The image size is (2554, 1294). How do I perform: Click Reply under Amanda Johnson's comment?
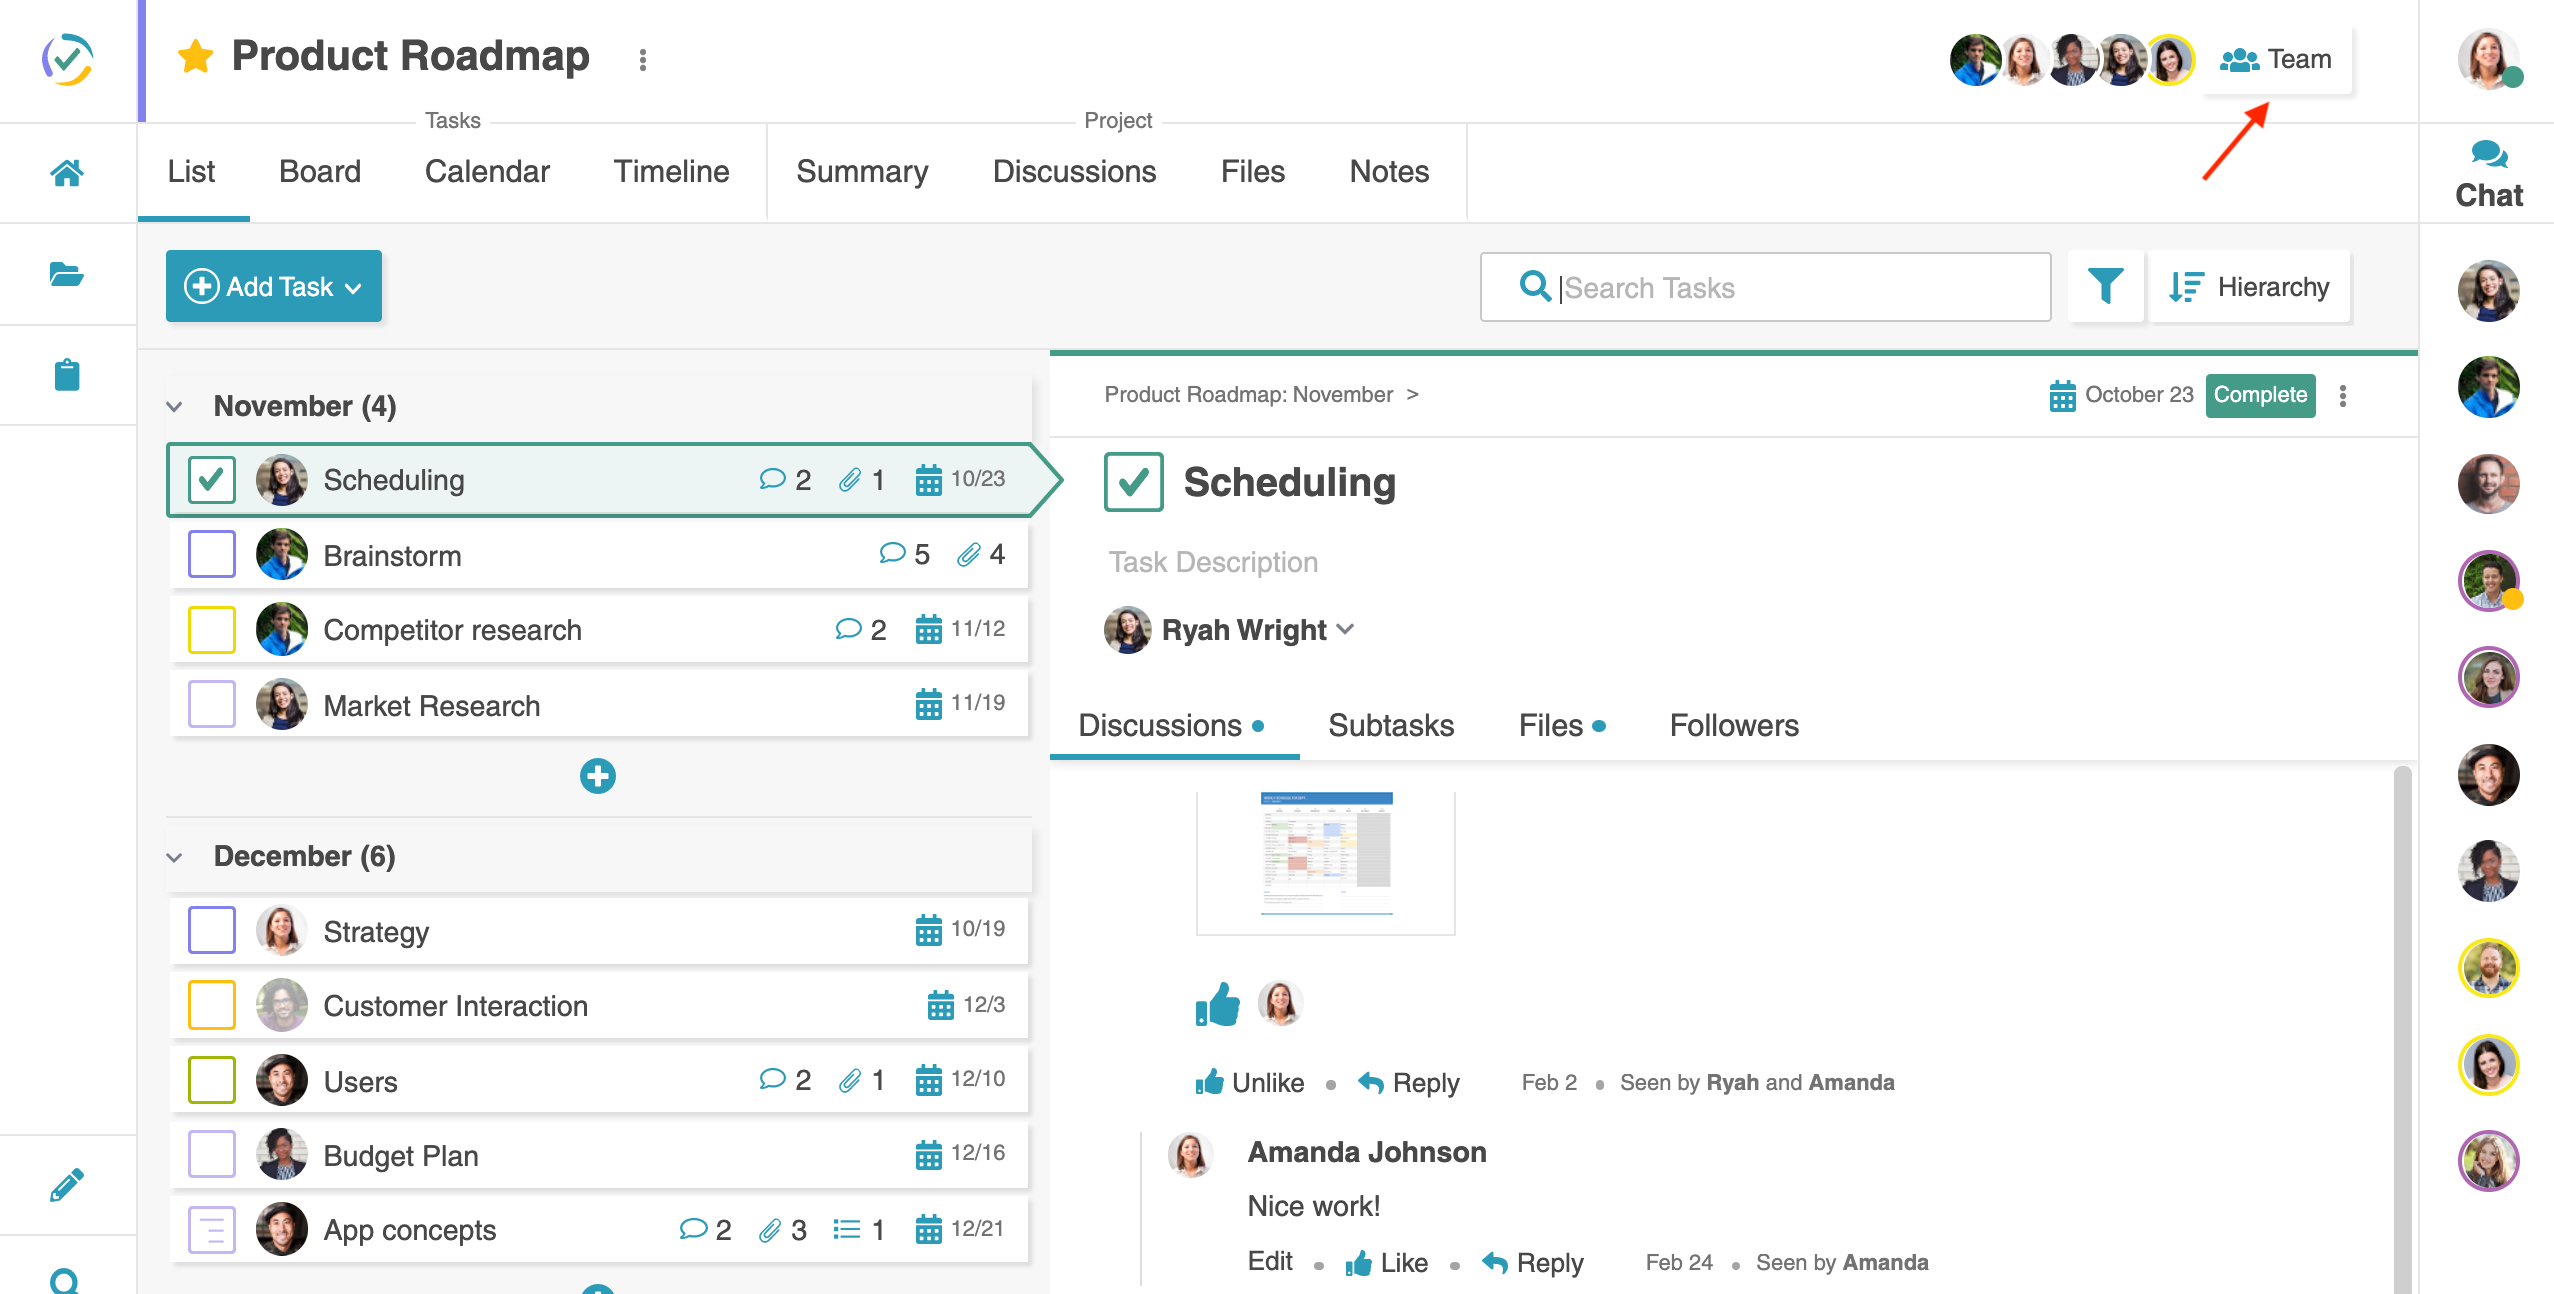point(1533,1263)
